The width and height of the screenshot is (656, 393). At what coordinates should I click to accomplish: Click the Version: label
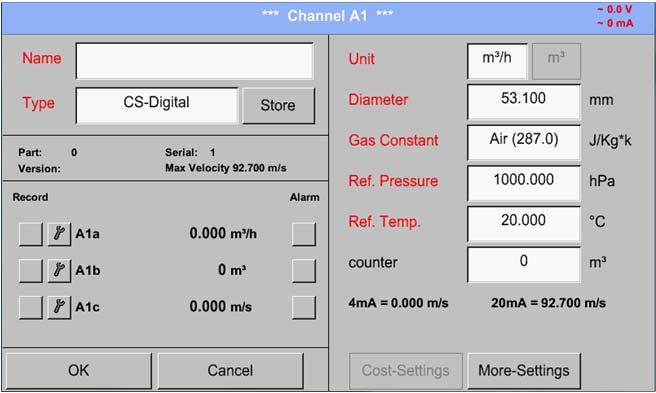point(39,169)
